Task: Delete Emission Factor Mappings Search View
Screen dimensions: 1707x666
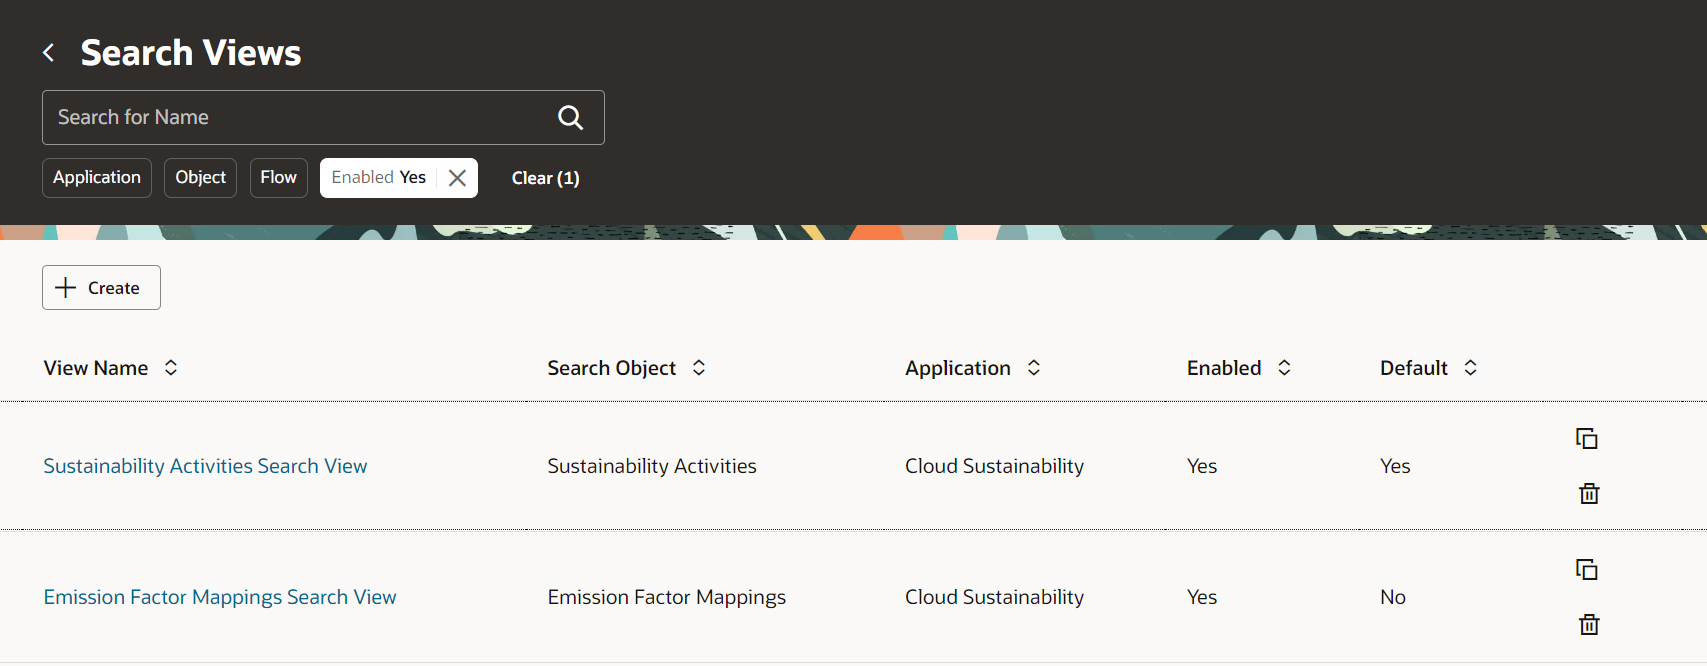Action: tap(1588, 625)
